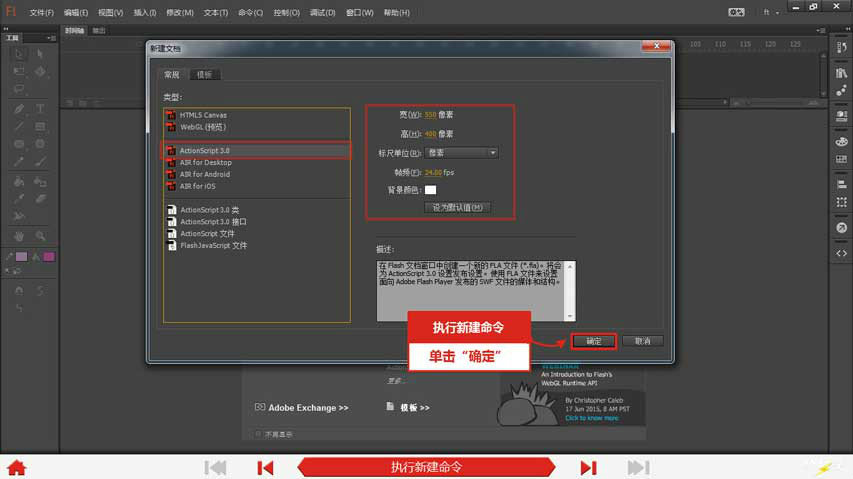Screen dimensions: 853x479
Task: Select the Oval tool
Action: pos(19,144)
